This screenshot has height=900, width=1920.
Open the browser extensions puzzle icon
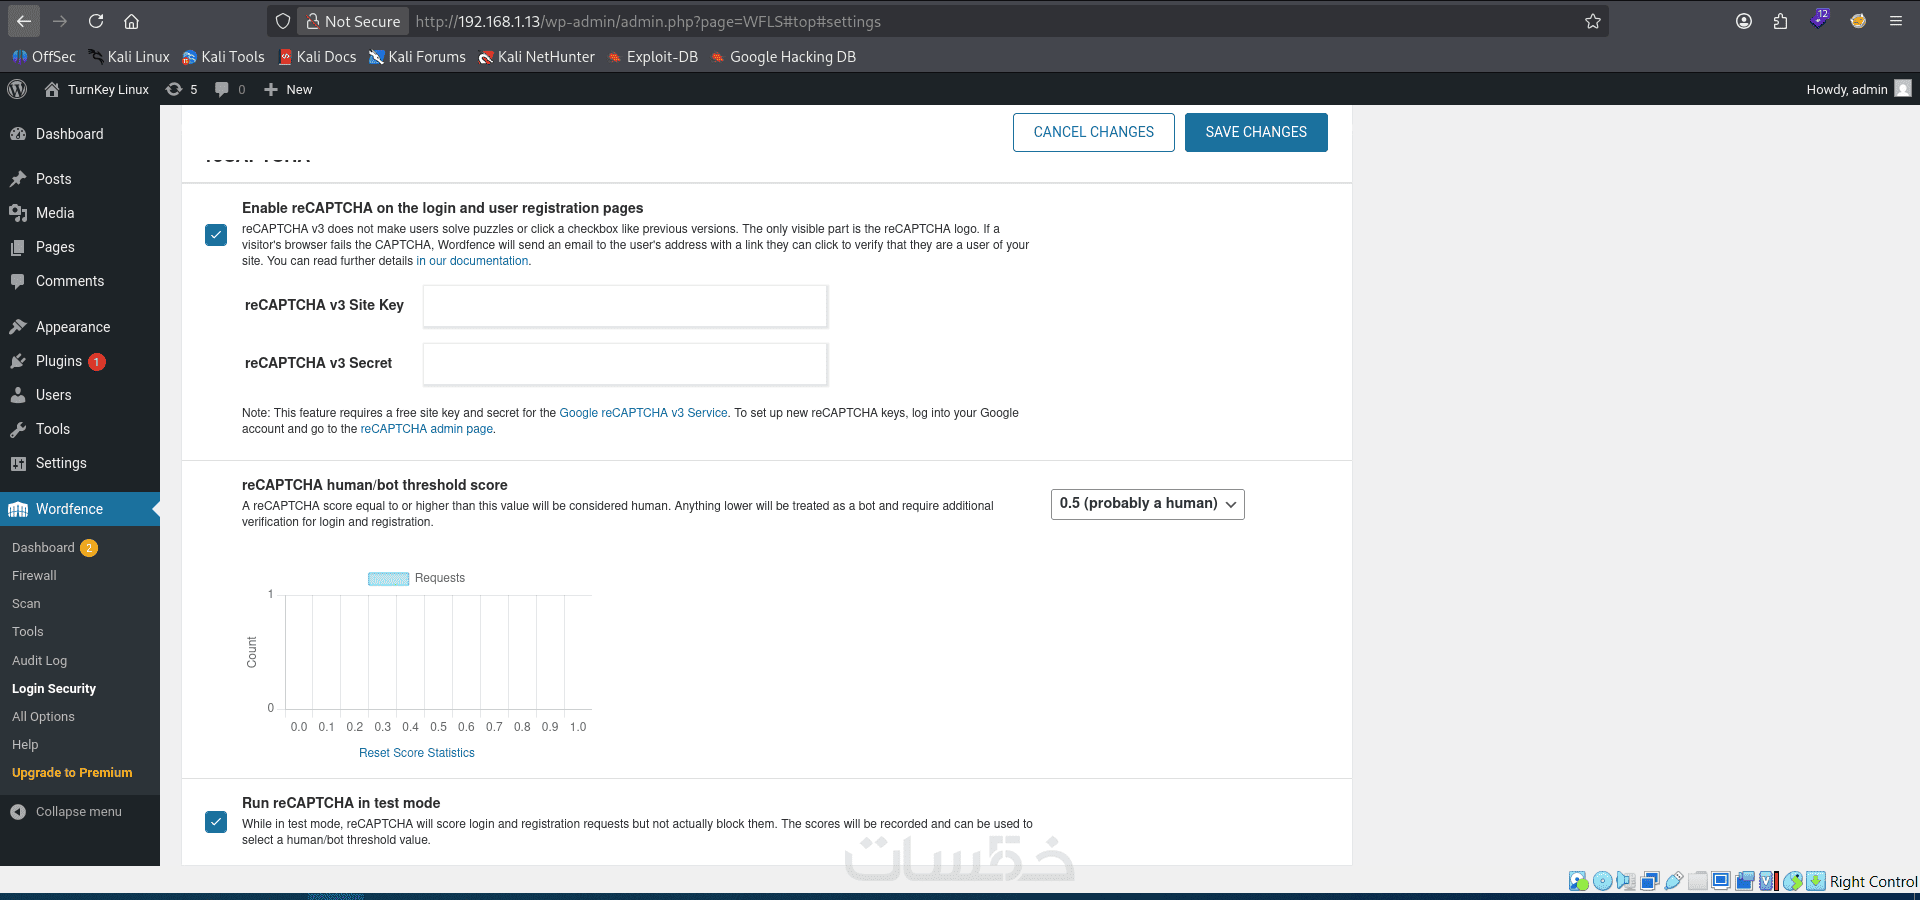point(1780,21)
